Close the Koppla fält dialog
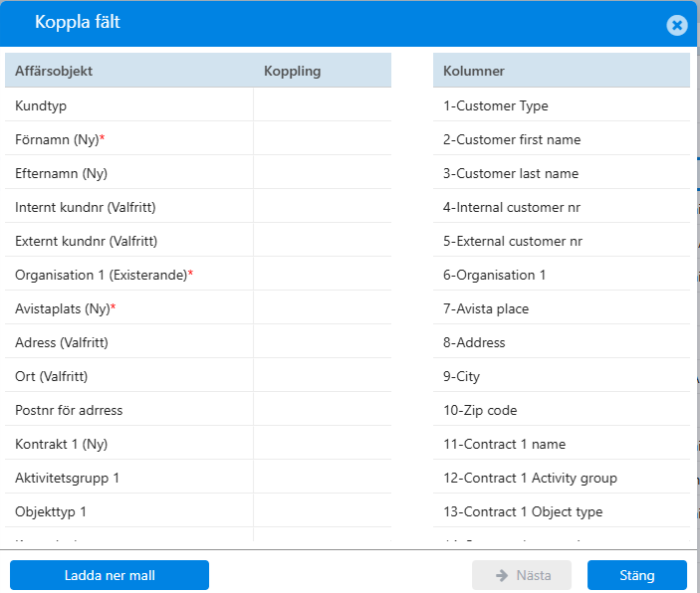The height and width of the screenshot is (593, 700). pos(677,25)
